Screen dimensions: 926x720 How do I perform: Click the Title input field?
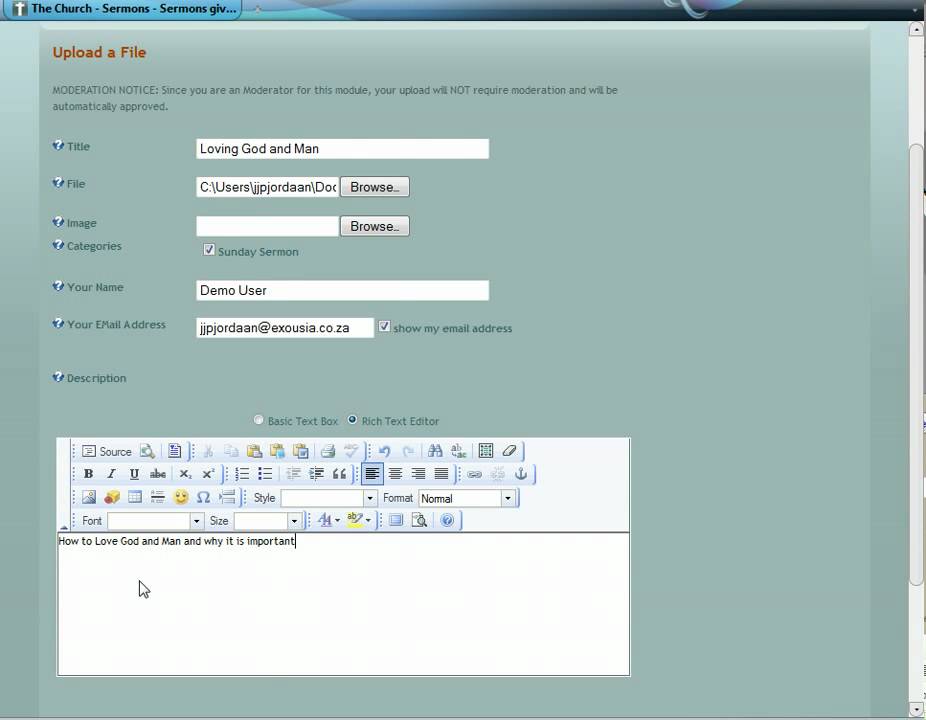(x=343, y=149)
